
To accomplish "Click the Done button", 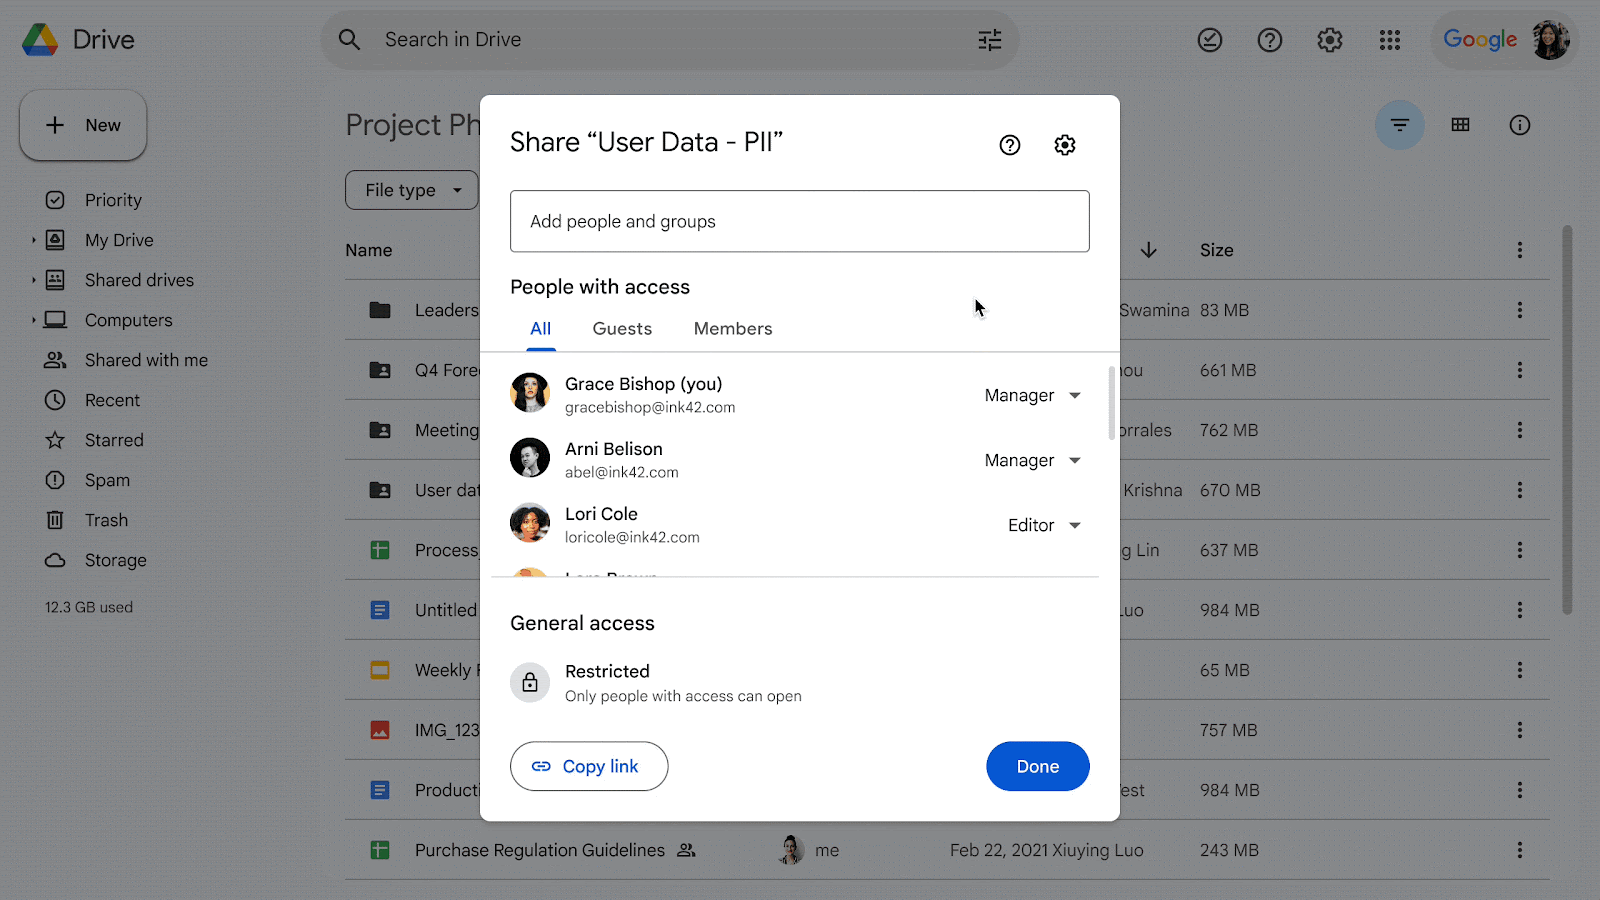I will click(x=1037, y=766).
